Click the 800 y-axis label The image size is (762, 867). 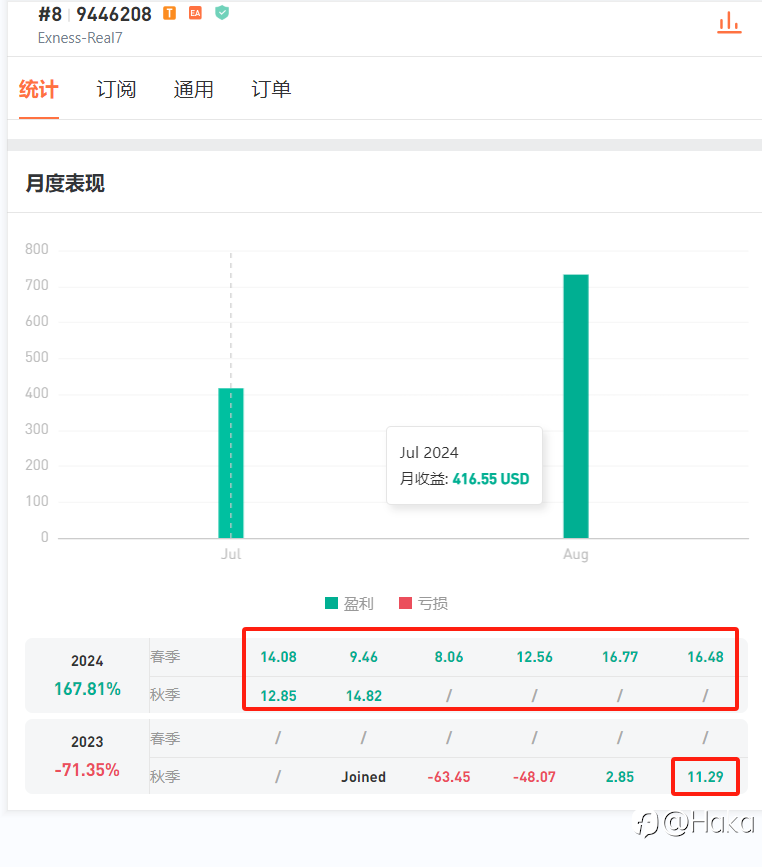coord(37,249)
